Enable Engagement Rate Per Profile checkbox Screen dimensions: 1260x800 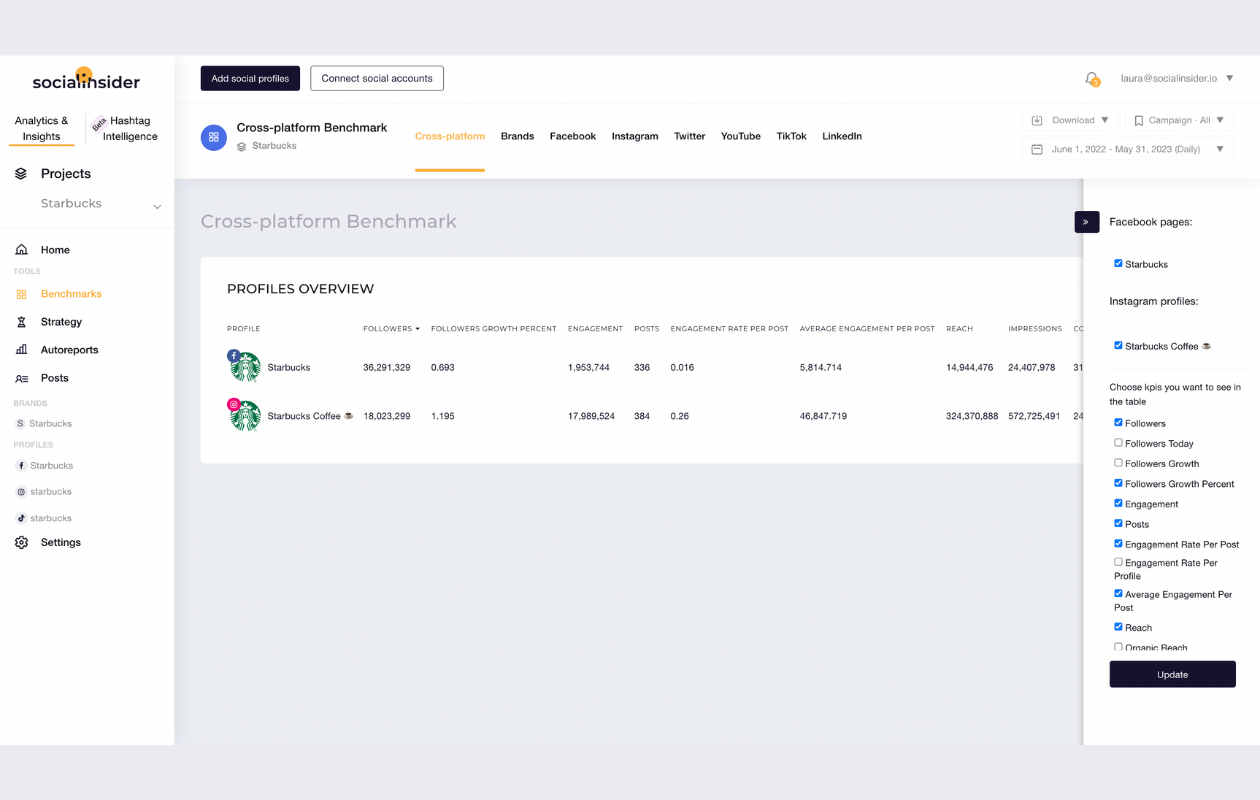point(1118,562)
